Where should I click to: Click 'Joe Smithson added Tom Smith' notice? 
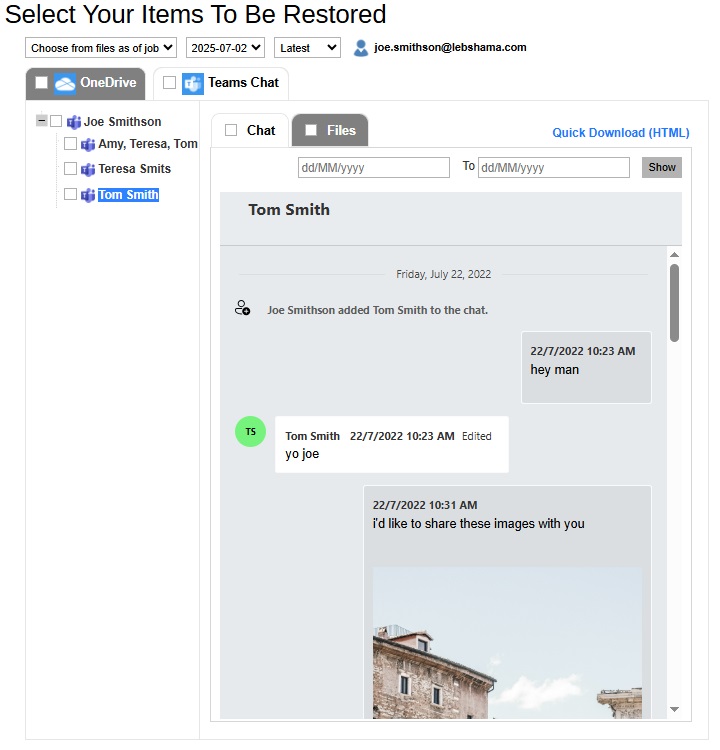(x=377, y=310)
